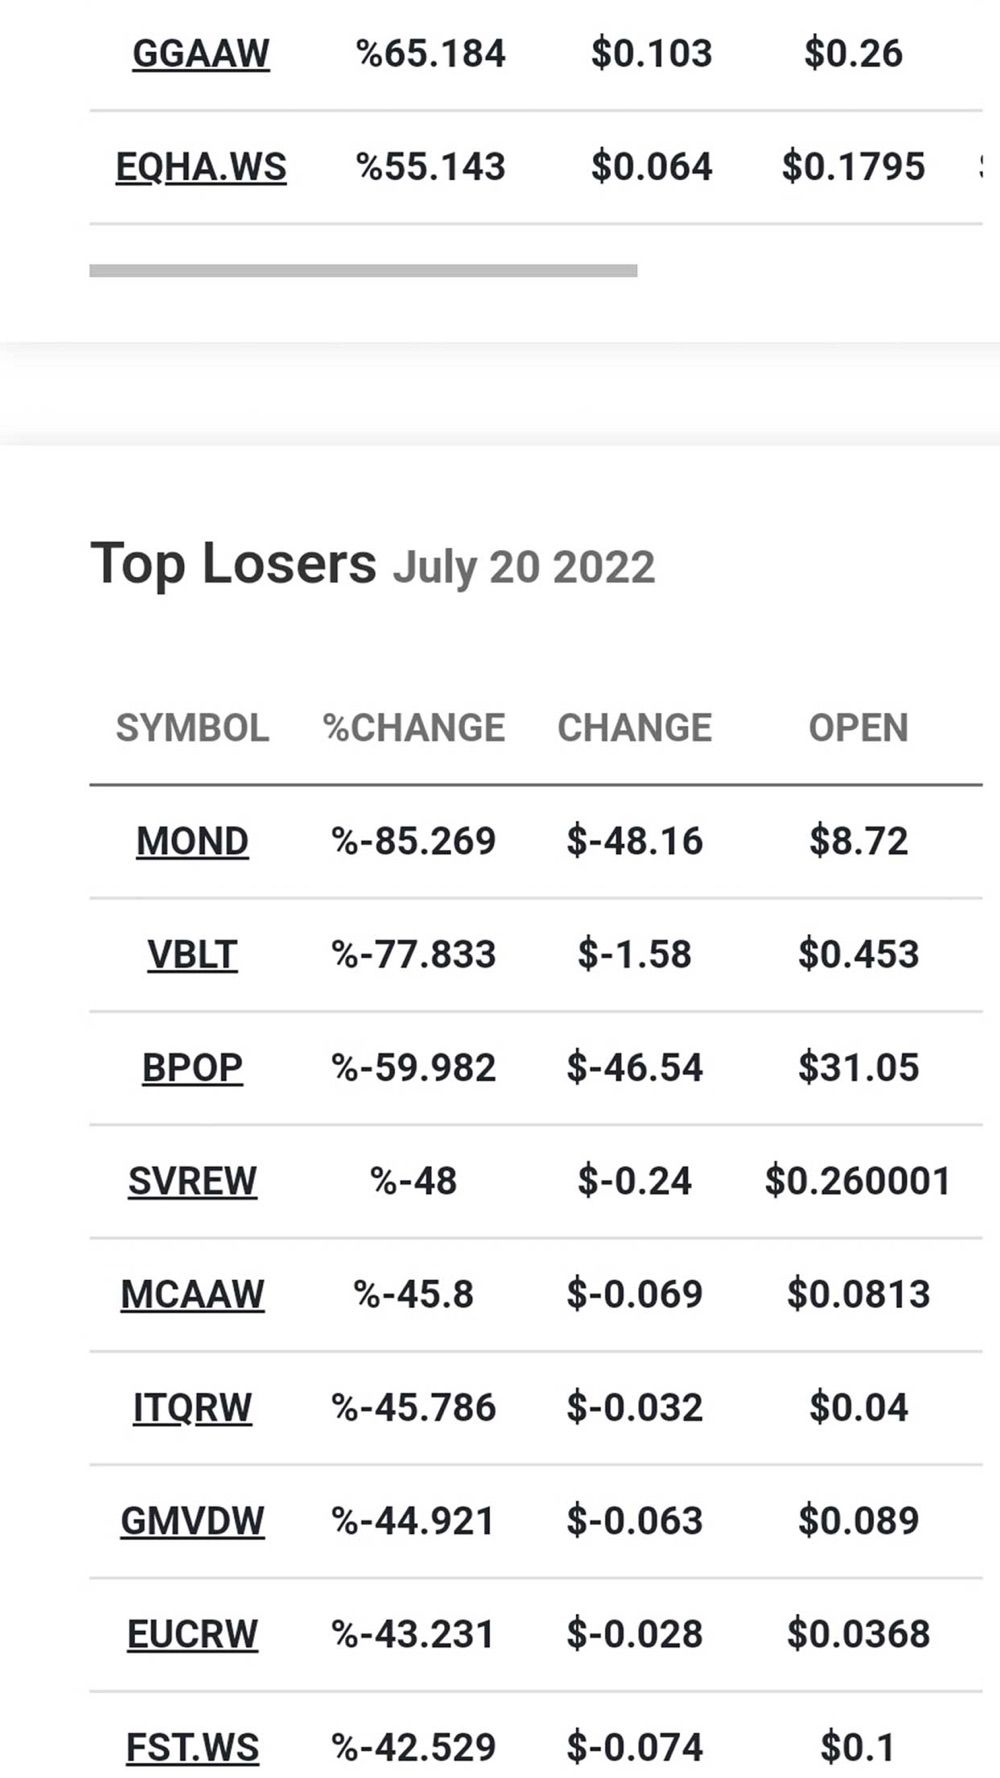This screenshot has height=1778, width=1000.
Task: Click the Top Losers heading
Action: (x=233, y=563)
